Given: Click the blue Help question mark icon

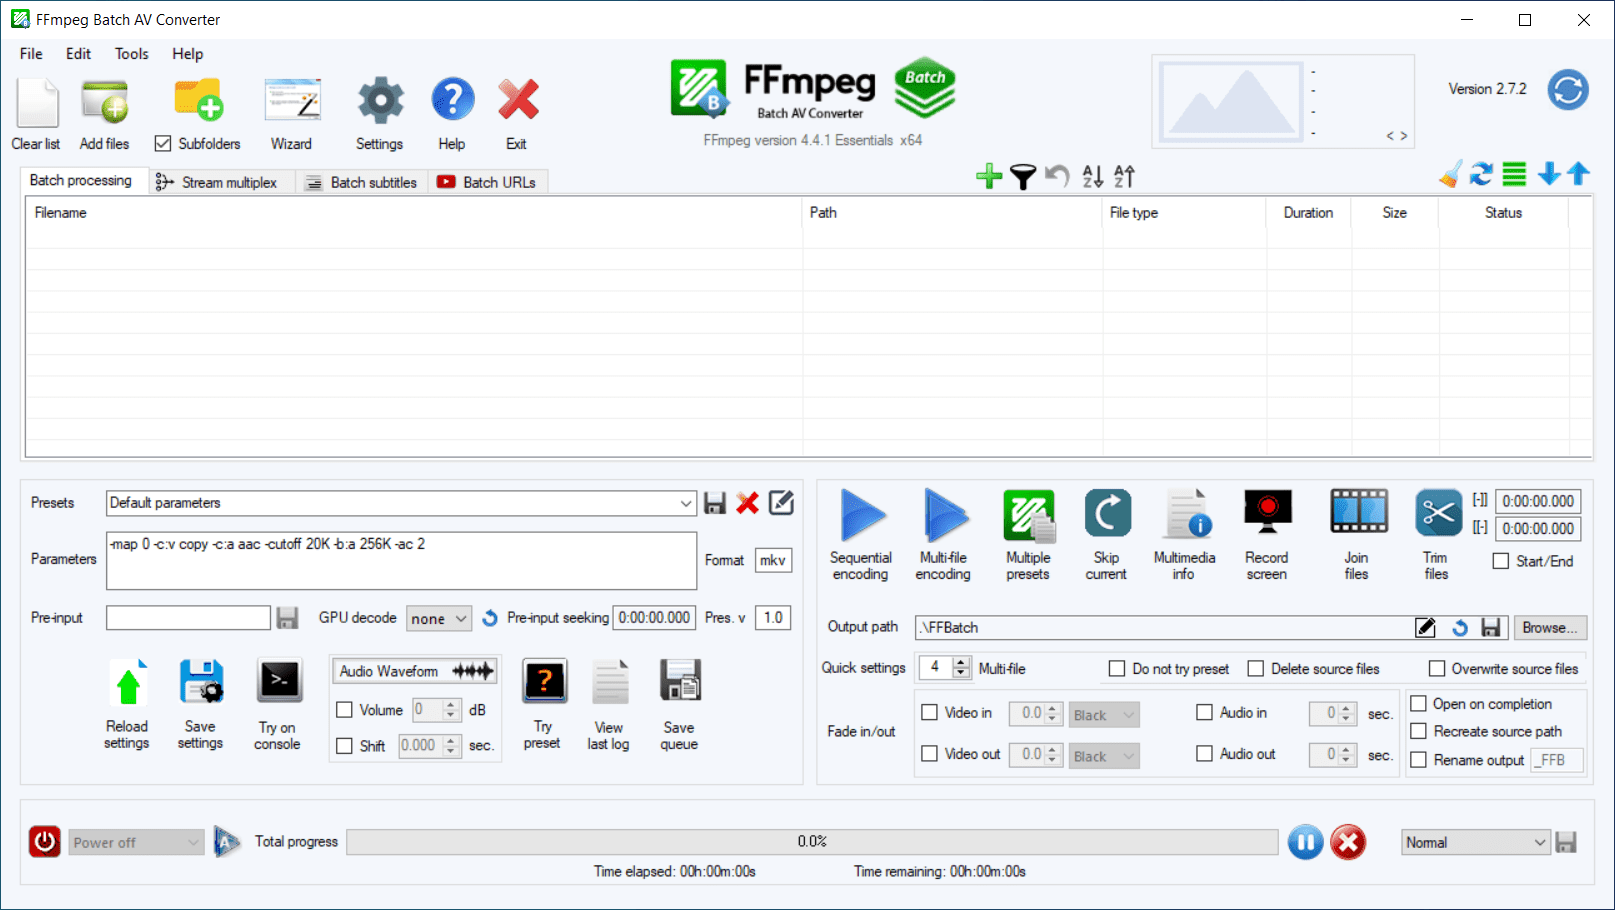Looking at the screenshot, I should 452,100.
